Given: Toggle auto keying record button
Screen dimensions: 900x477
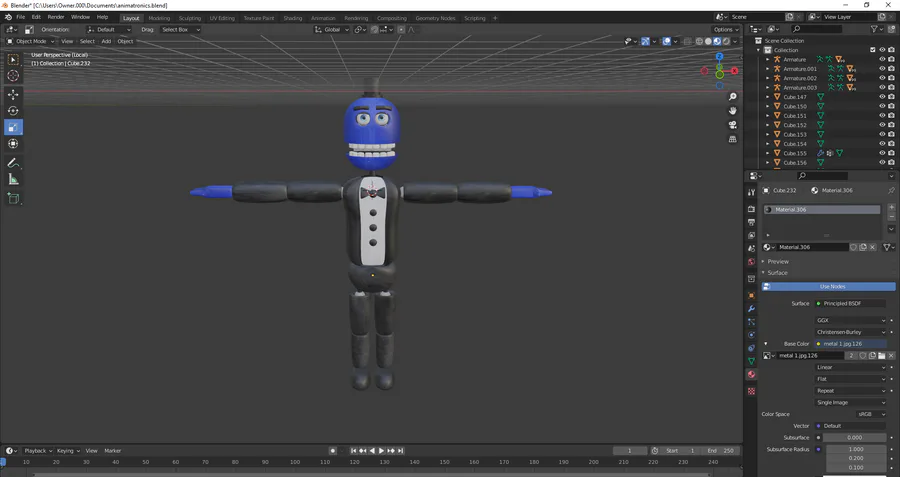Looking at the screenshot, I should coord(332,451).
